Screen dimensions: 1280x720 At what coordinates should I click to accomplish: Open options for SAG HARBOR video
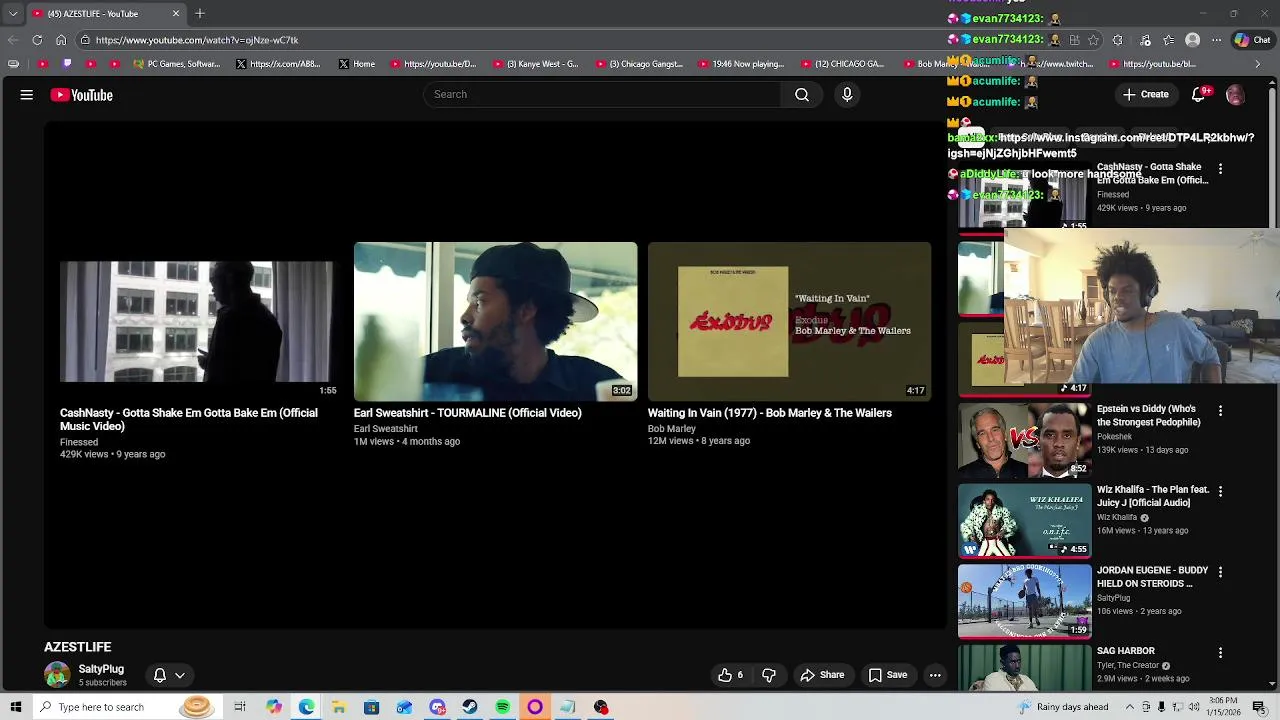point(1220,653)
